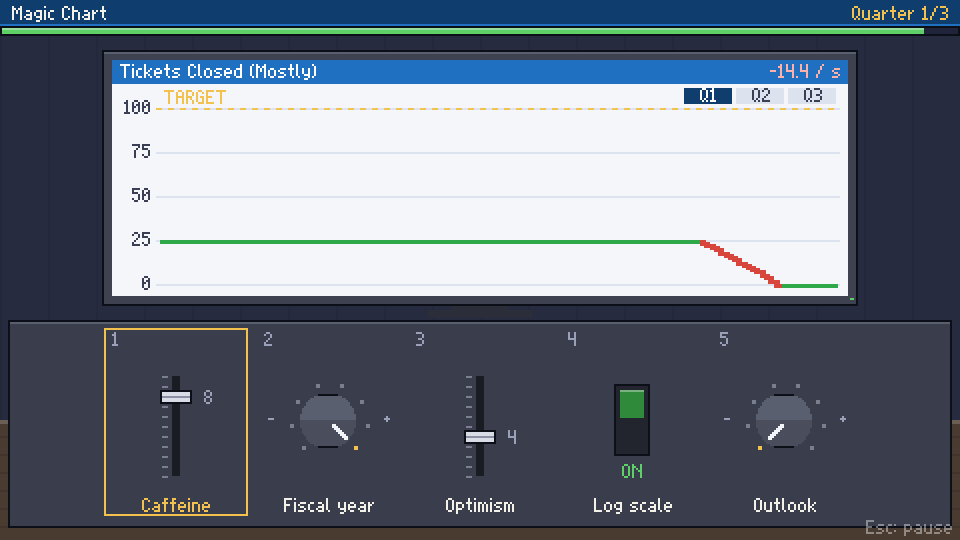The image size is (960, 540).
Task: Click the plus sign beside Fiscal year knob
Action: [x=387, y=419]
